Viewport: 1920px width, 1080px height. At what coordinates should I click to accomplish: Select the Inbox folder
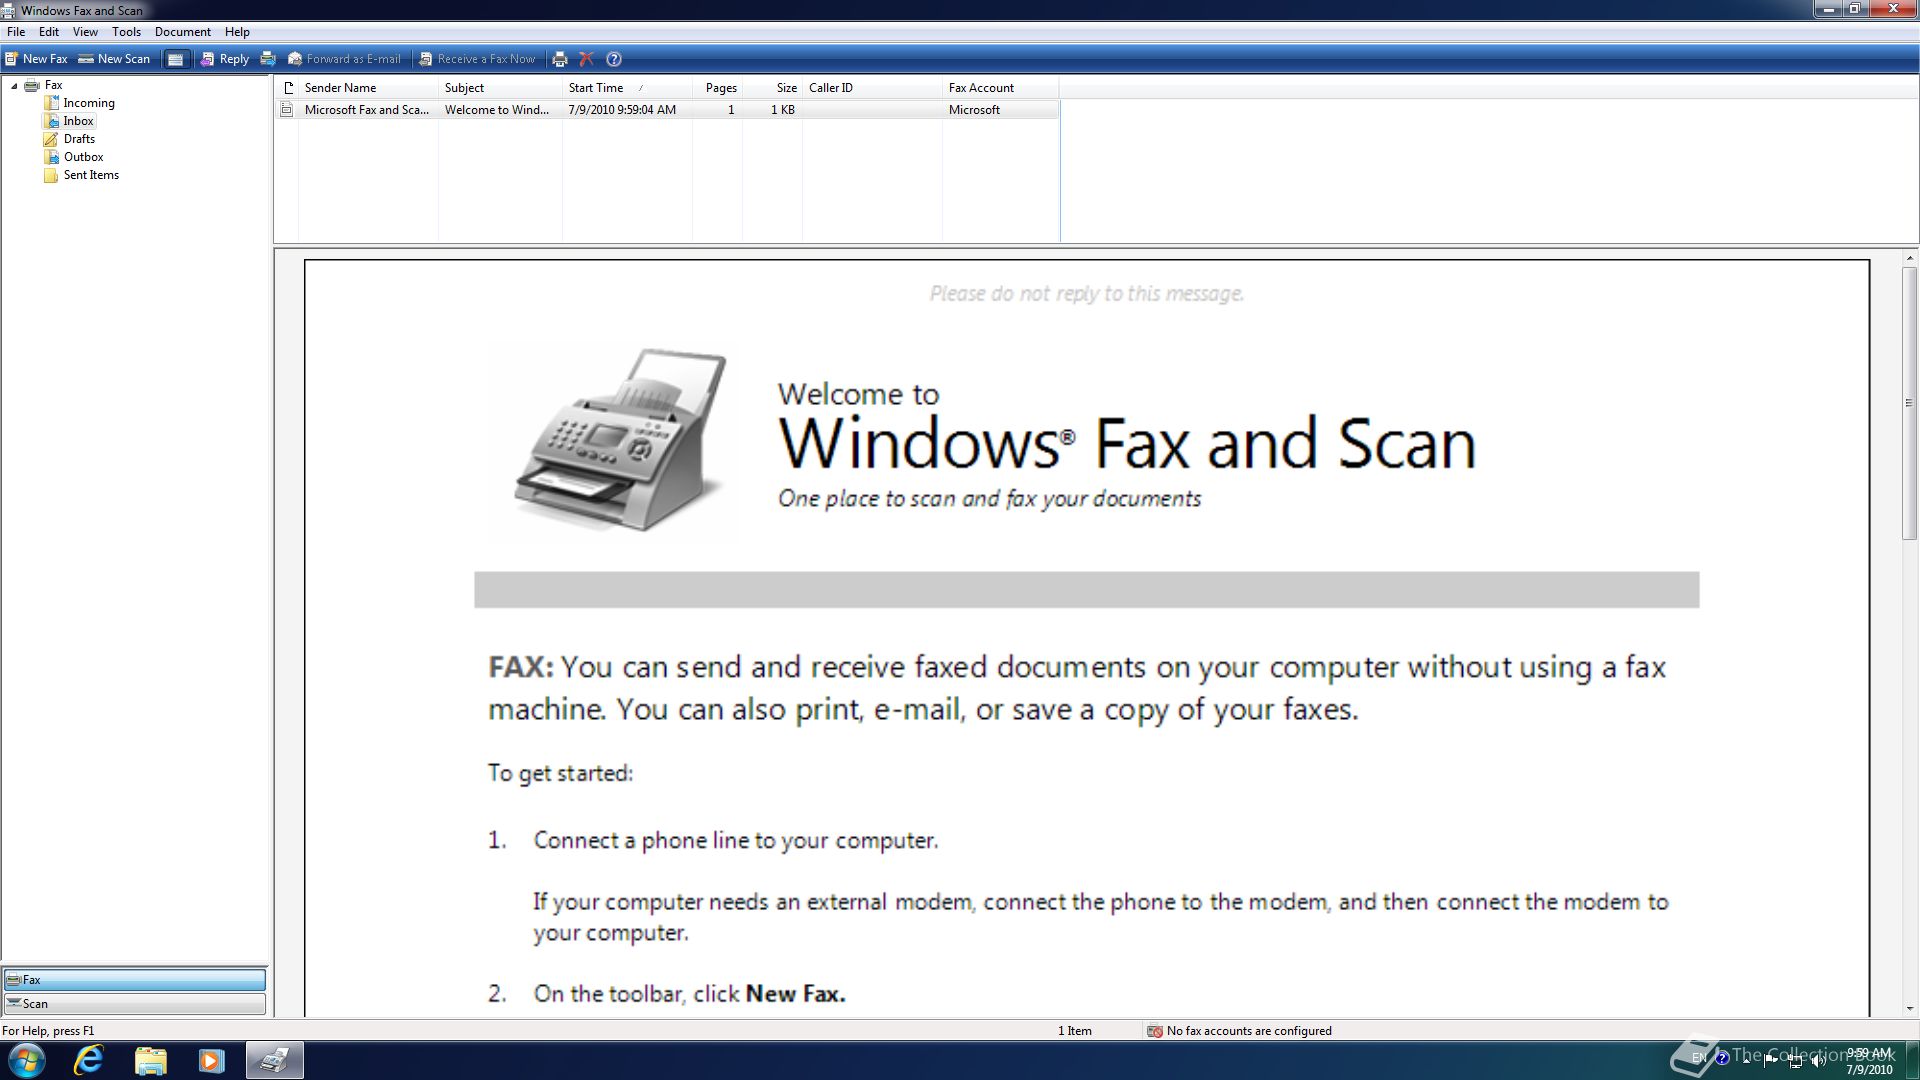(x=78, y=121)
